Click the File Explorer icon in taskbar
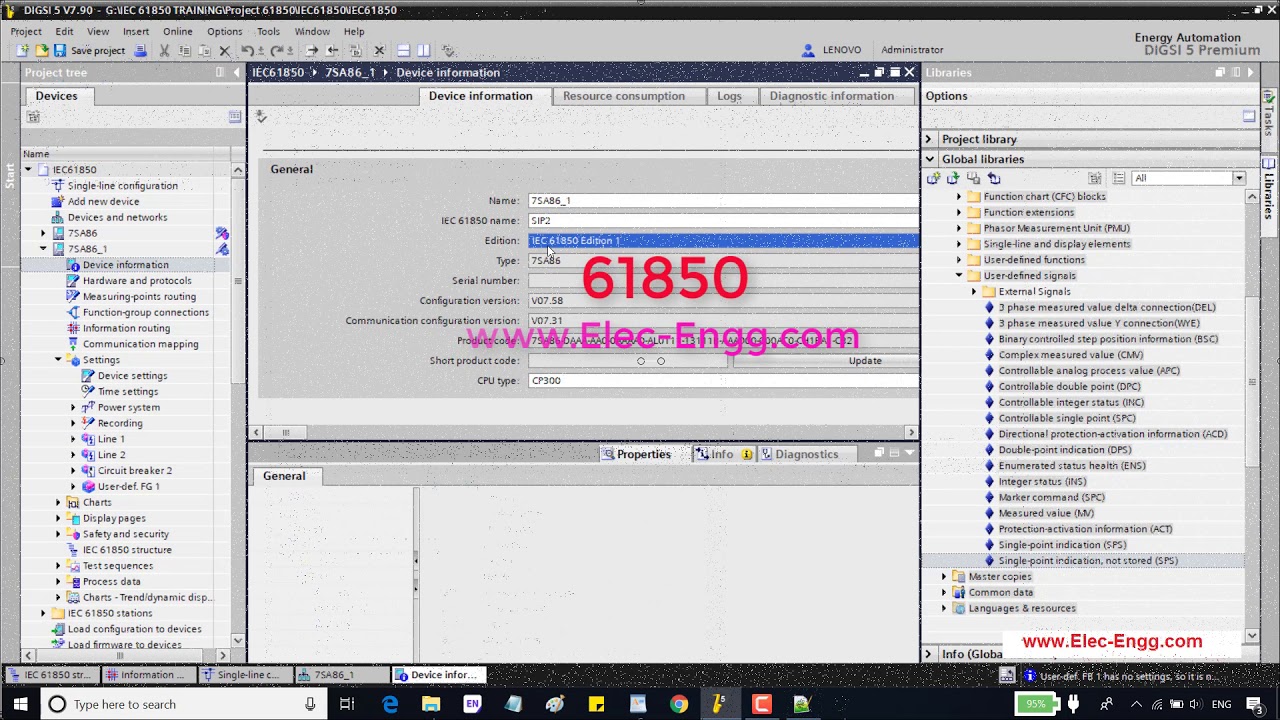This screenshot has height=720, width=1280. [x=431, y=704]
